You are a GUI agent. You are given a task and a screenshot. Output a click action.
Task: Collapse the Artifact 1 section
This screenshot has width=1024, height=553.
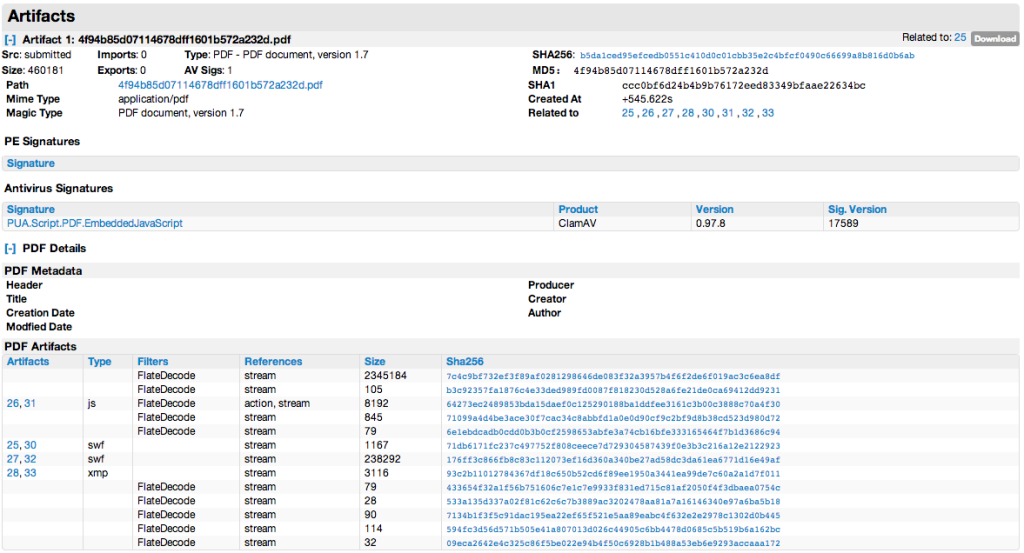coord(10,39)
